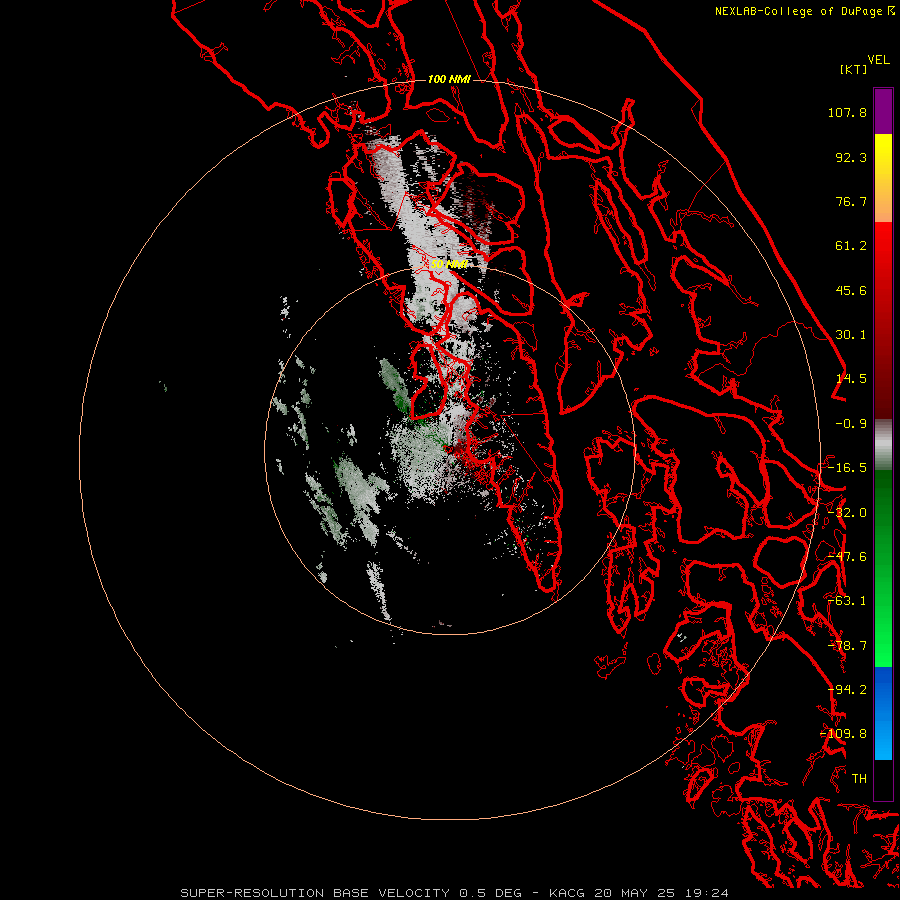Image resolution: width=900 pixels, height=900 pixels.
Task: Click the purple band of the velocity color bar
Action: [x=883, y=112]
